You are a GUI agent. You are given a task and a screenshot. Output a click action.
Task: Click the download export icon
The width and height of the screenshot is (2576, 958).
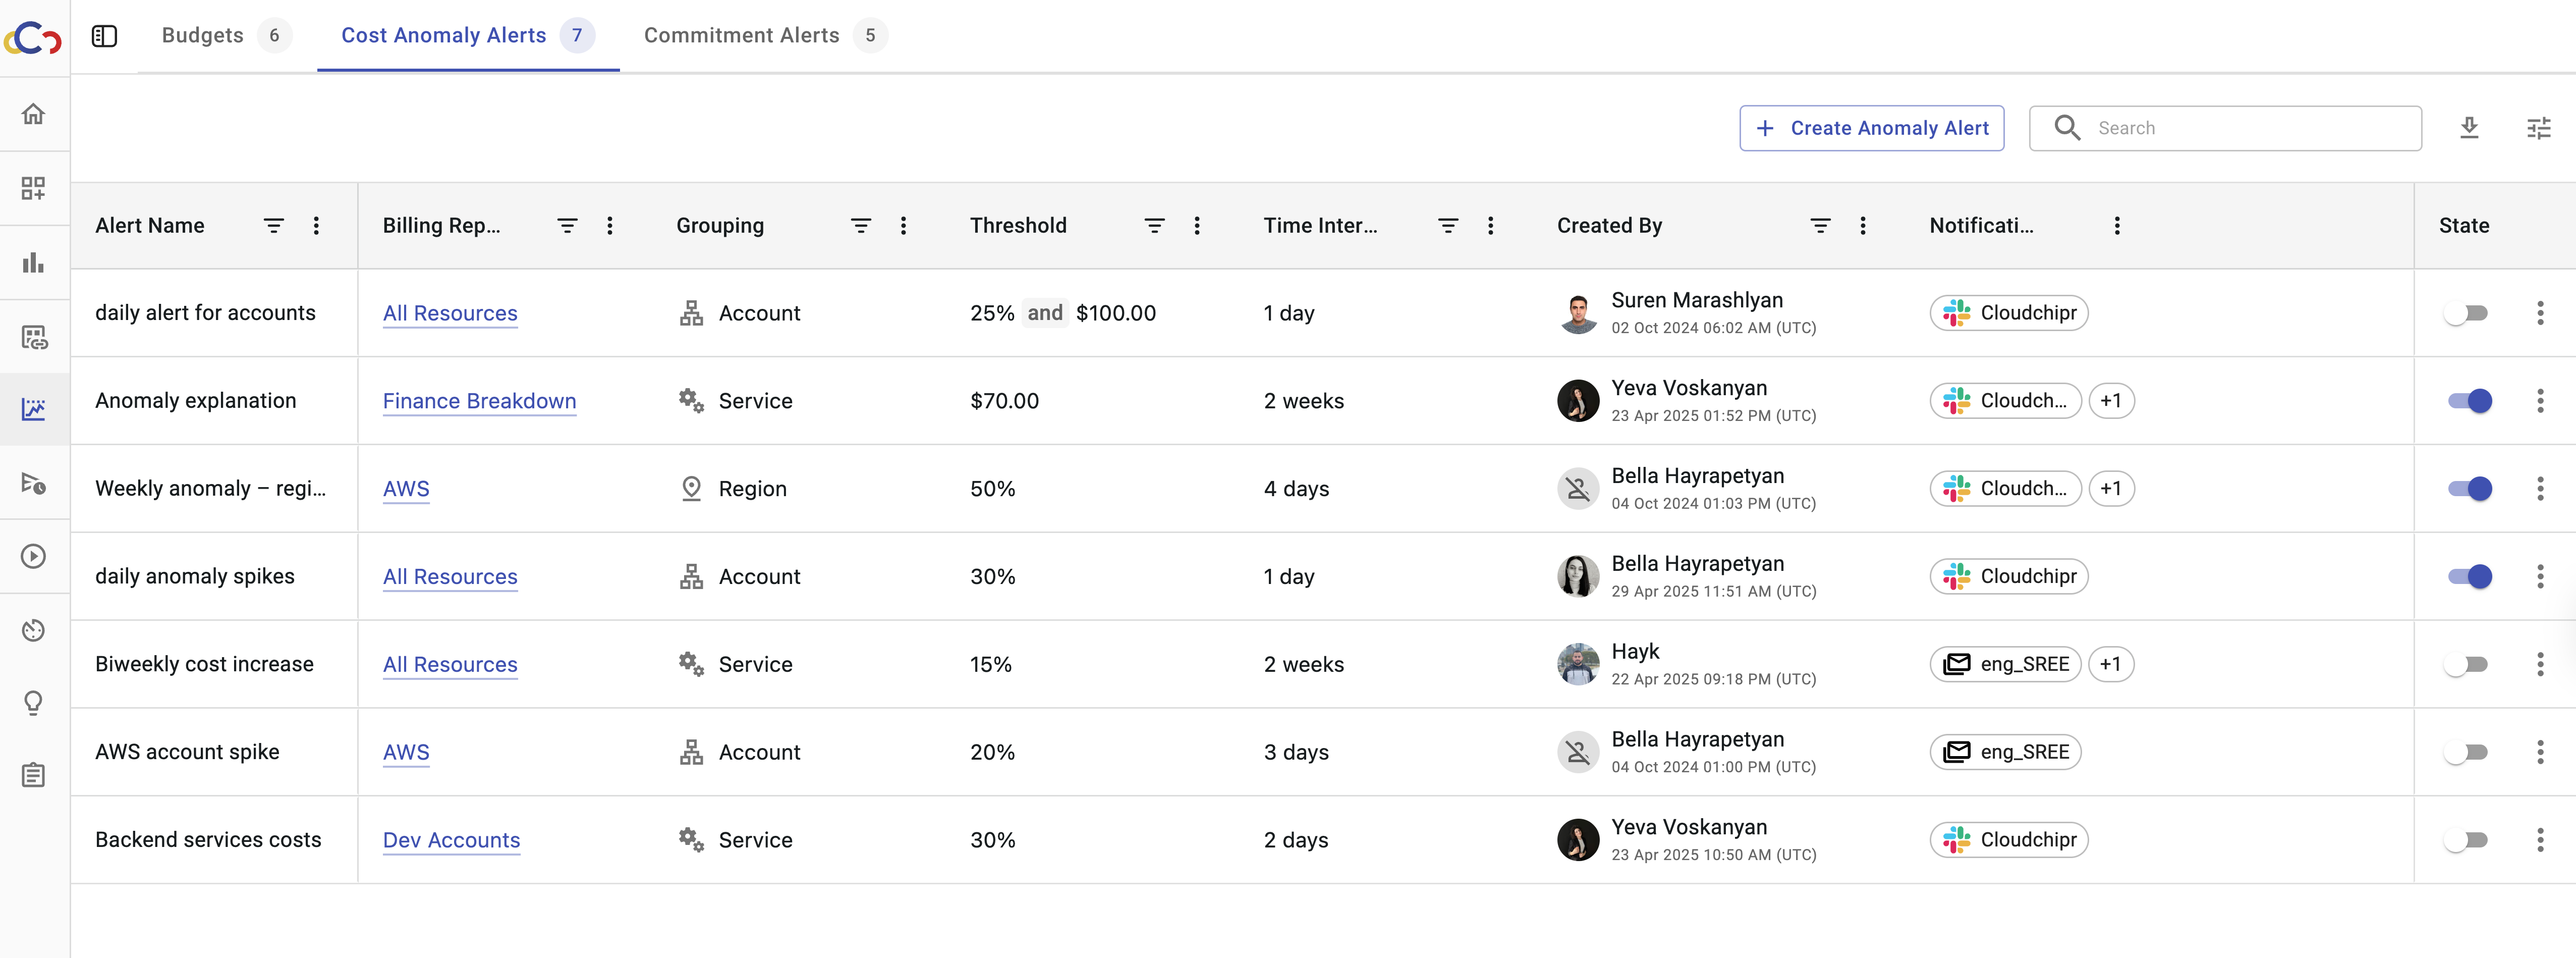click(2469, 128)
